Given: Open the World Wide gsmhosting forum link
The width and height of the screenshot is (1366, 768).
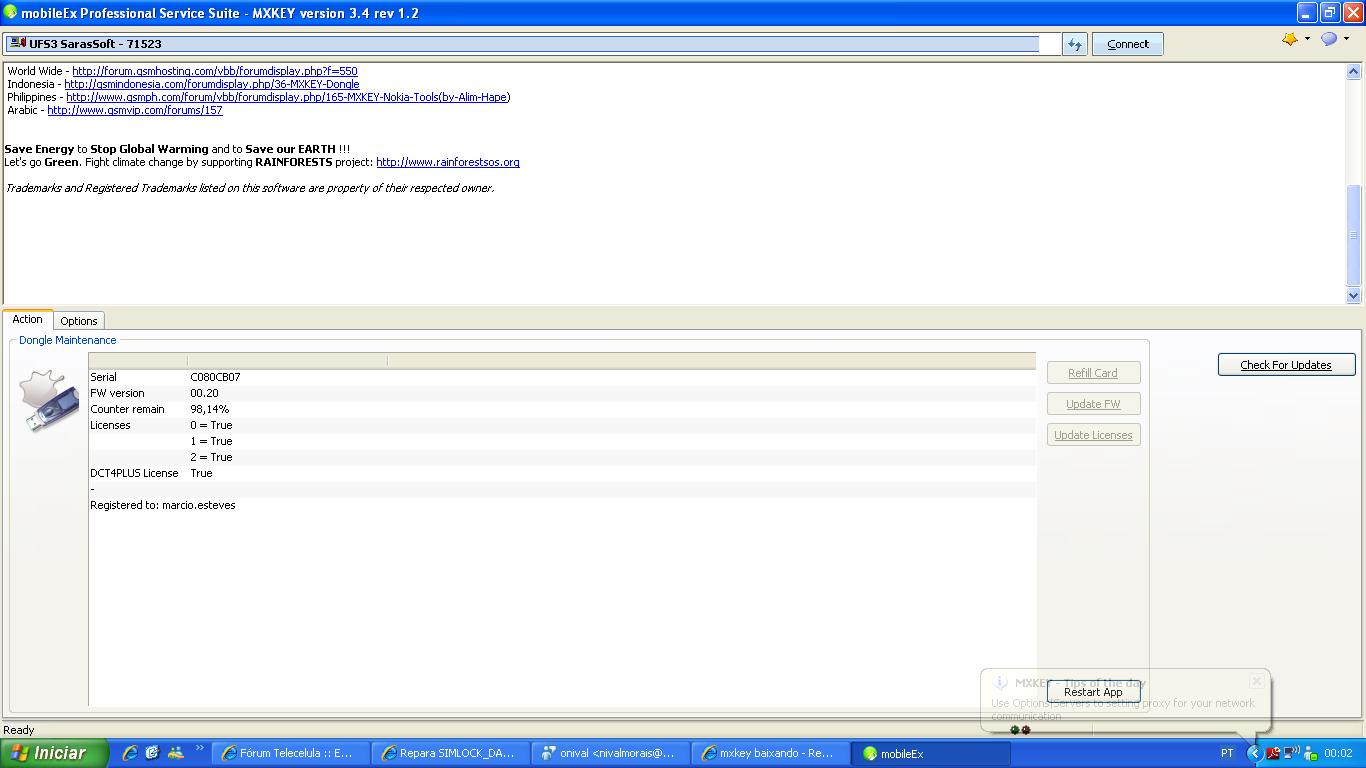Looking at the screenshot, I should tap(214, 71).
